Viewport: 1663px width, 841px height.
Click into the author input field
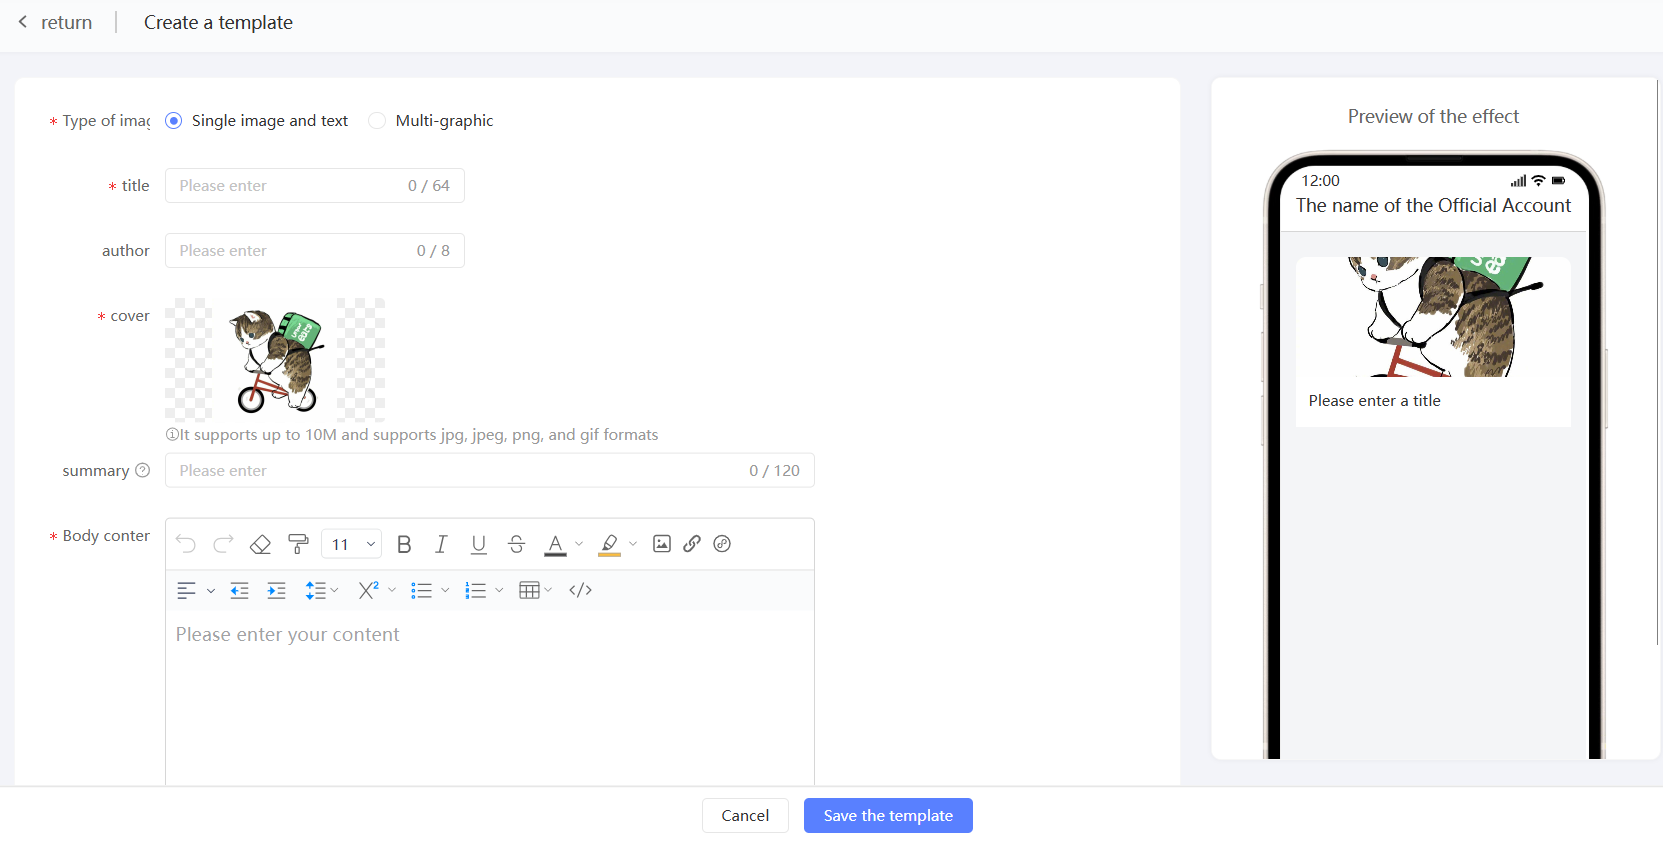point(315,250)
